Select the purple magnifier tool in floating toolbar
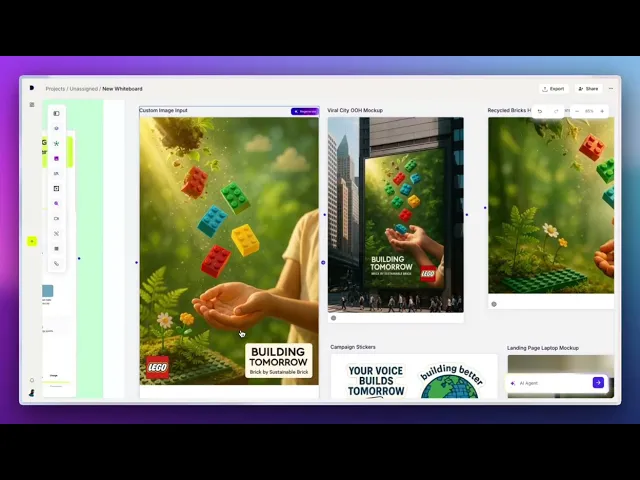640x480 pixels. click(x=56, y=203)
